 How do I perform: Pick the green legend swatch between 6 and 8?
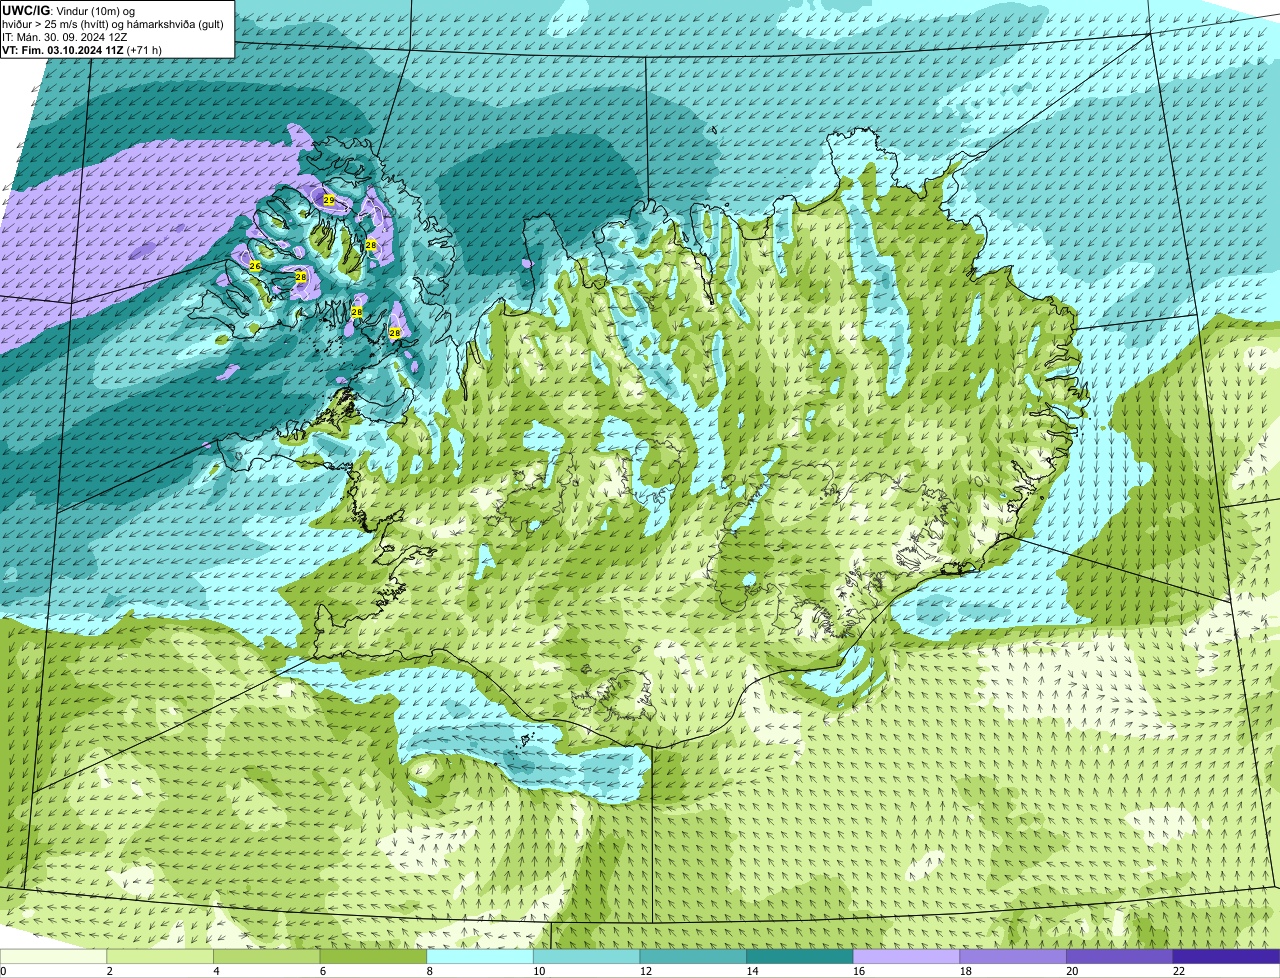(373, 956)
